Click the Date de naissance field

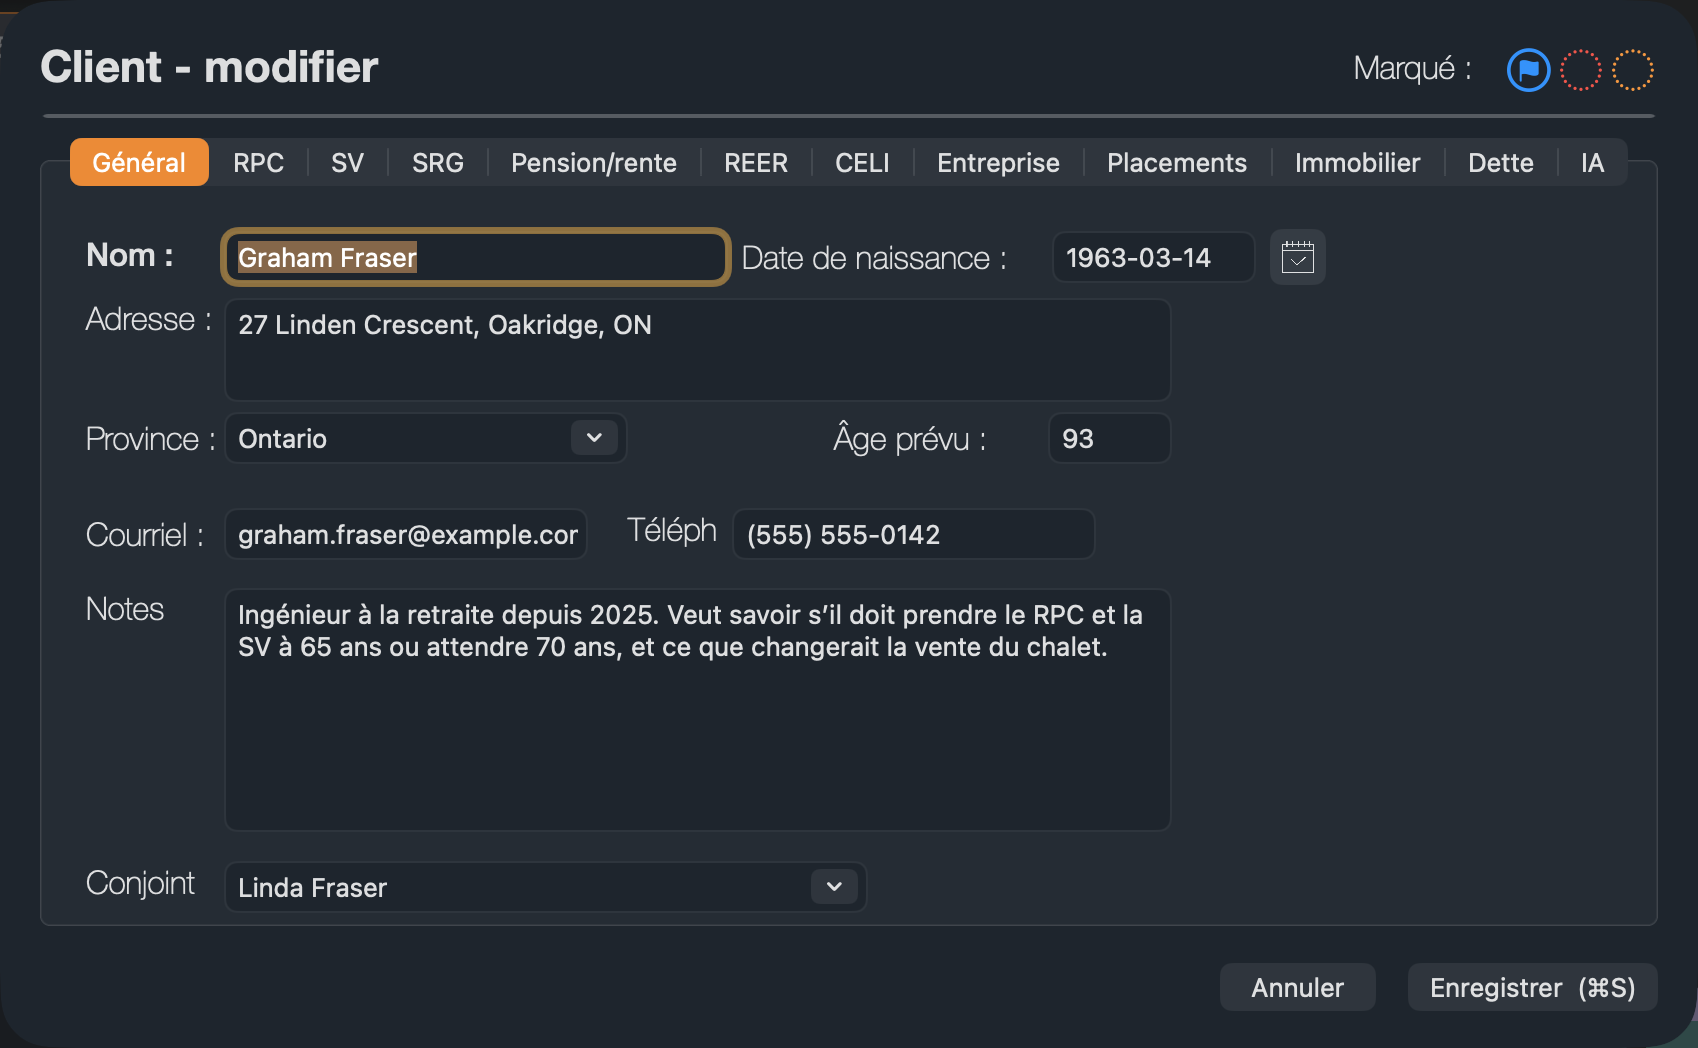tap(1153, 257)
